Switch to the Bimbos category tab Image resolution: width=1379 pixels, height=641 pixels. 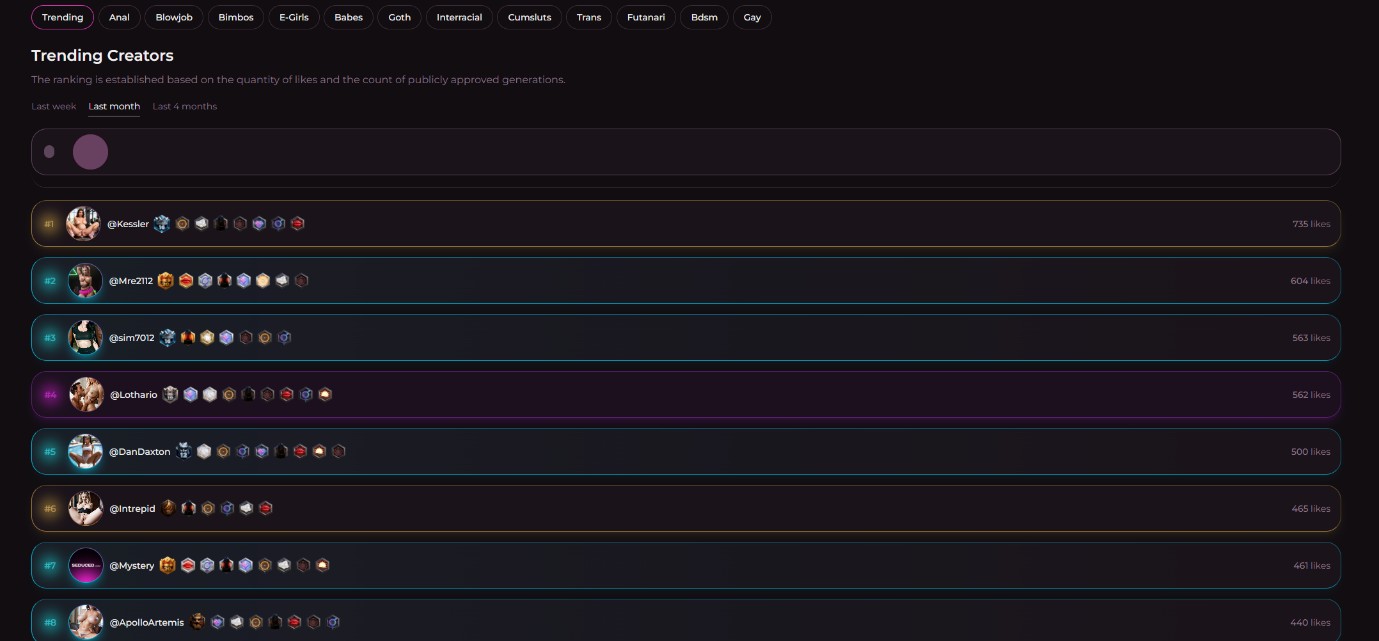point(236,17)
